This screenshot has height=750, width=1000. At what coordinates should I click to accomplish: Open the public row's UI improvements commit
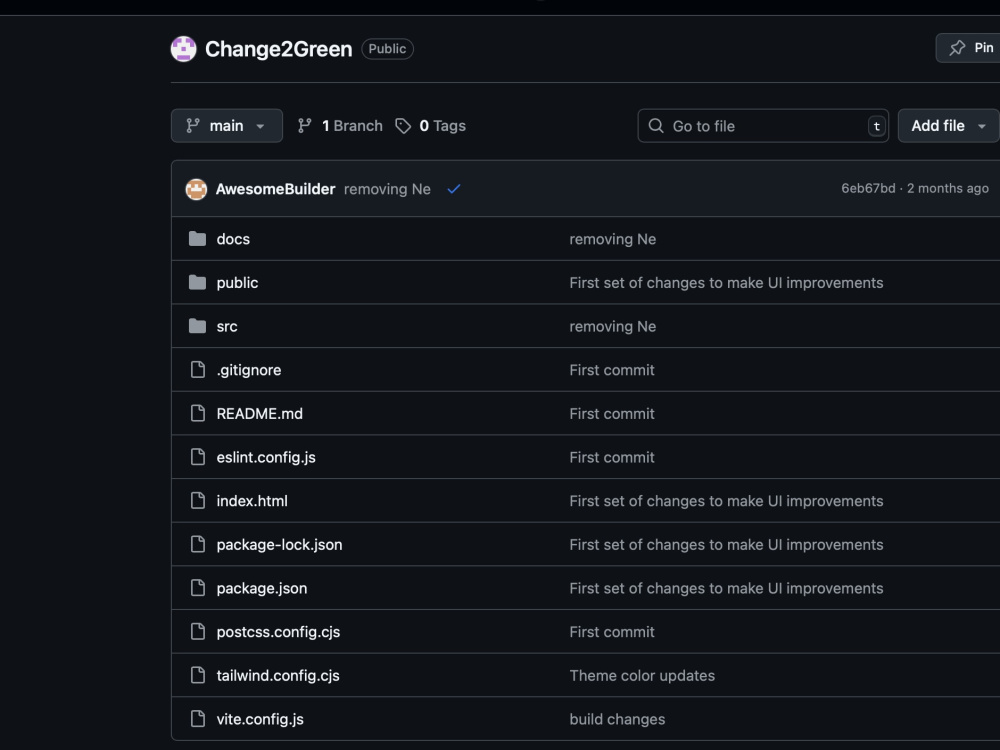pyautogui.click(x=726, y=283)
